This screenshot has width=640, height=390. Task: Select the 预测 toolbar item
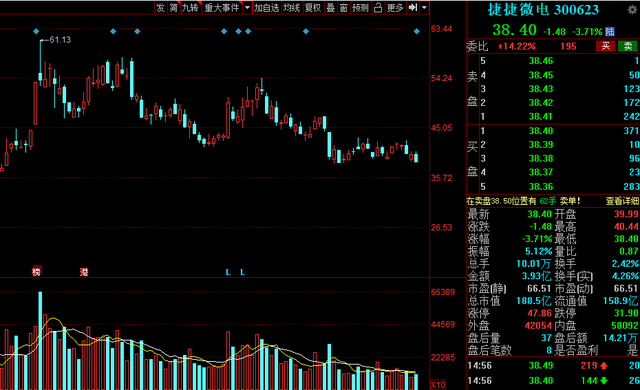[360, 8]
